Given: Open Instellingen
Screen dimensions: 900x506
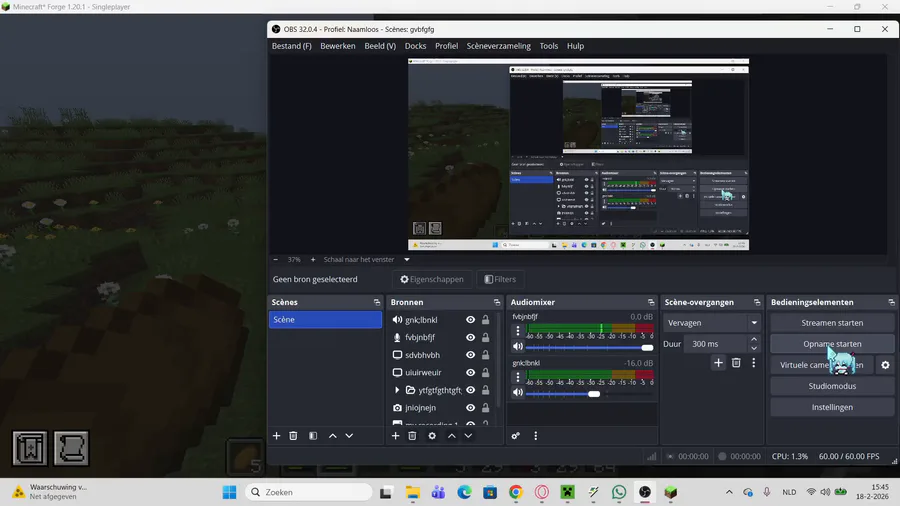Looking at the screenshot, I should (832, 407).
